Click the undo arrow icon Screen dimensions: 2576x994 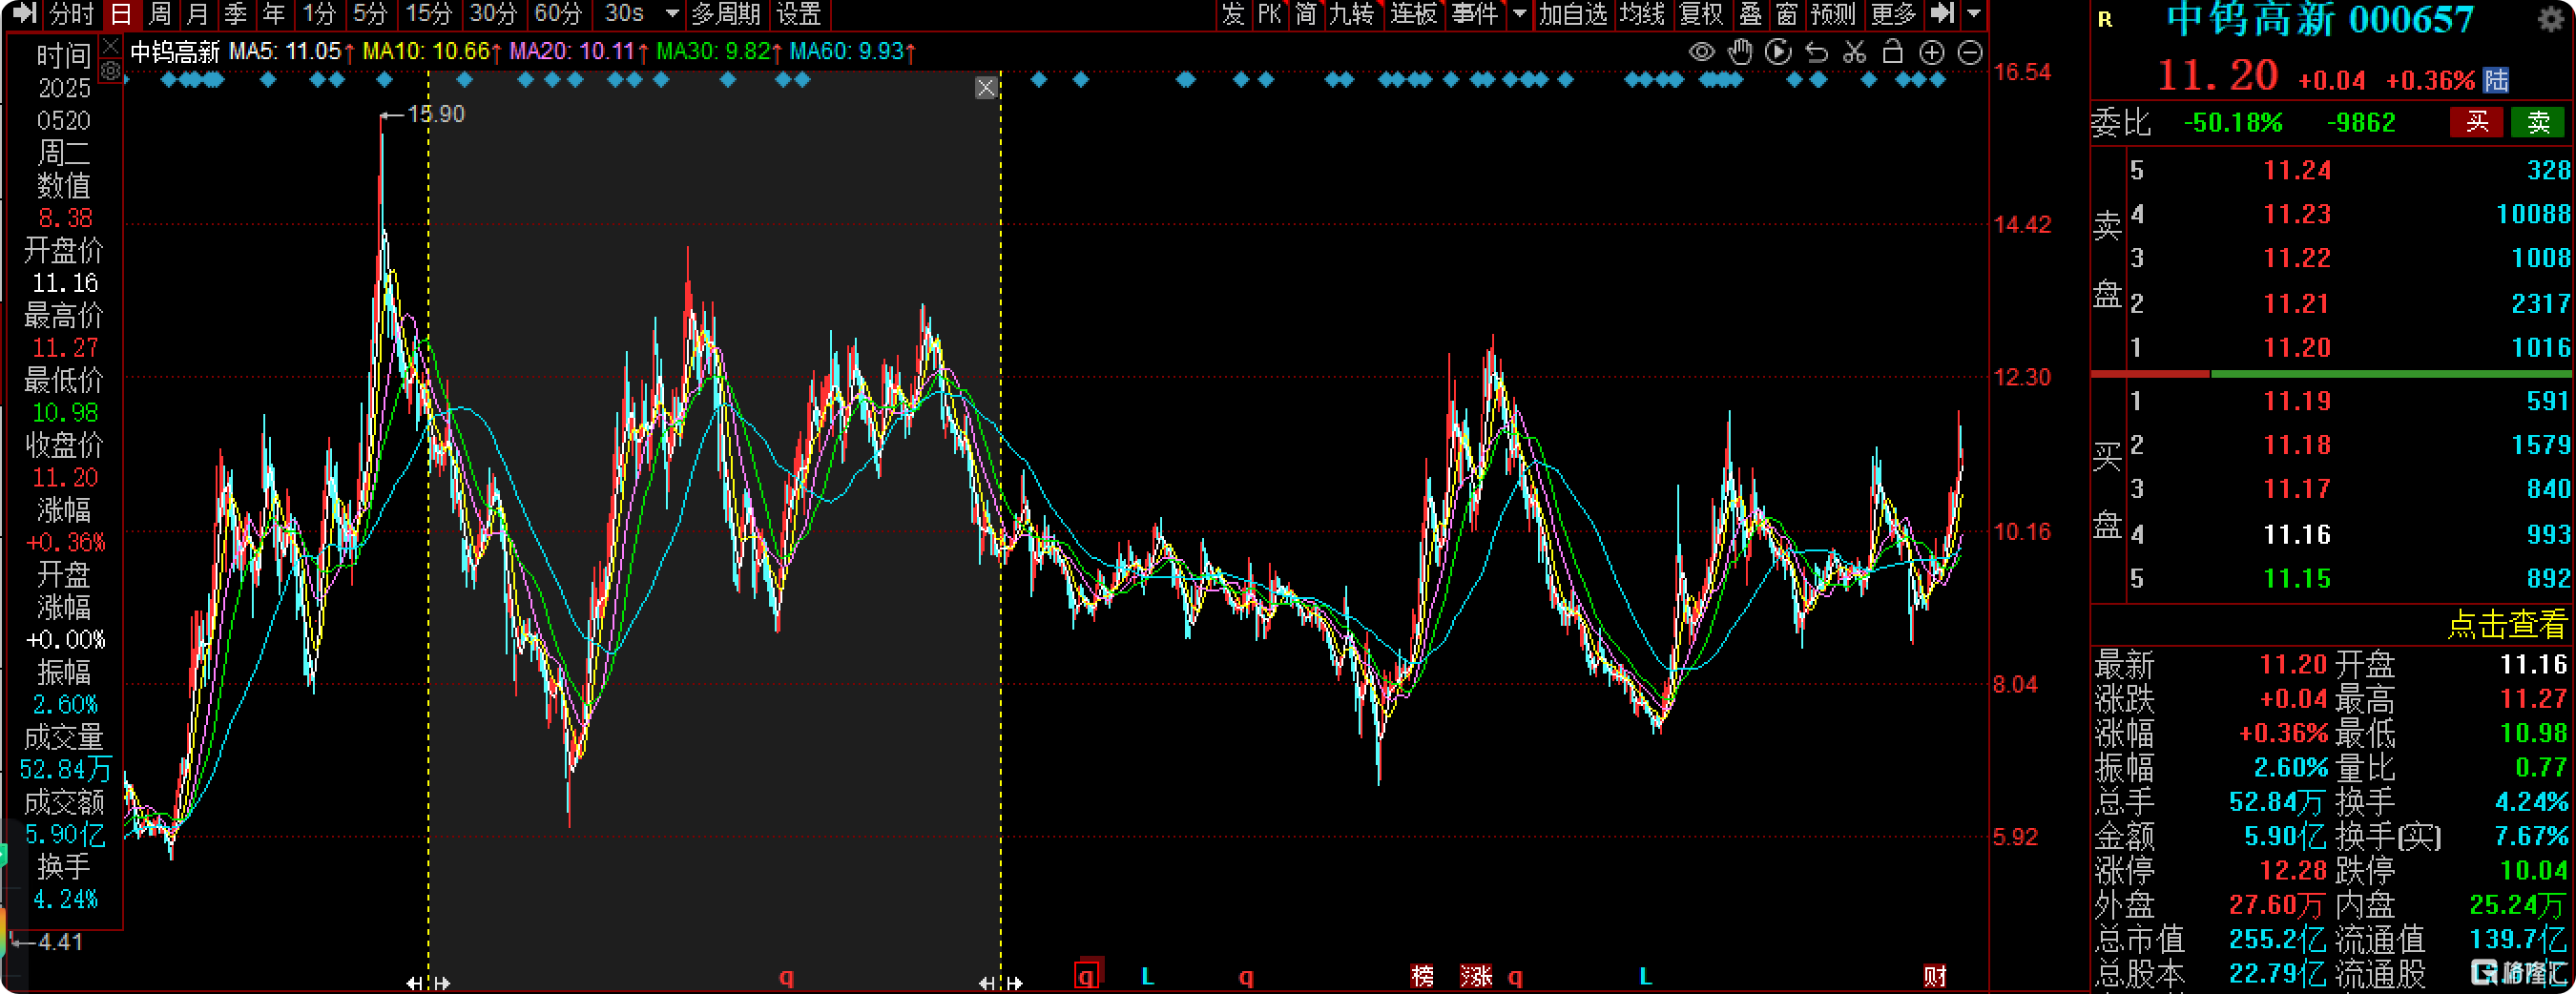pyautogui.click(x=1816, y=52)
